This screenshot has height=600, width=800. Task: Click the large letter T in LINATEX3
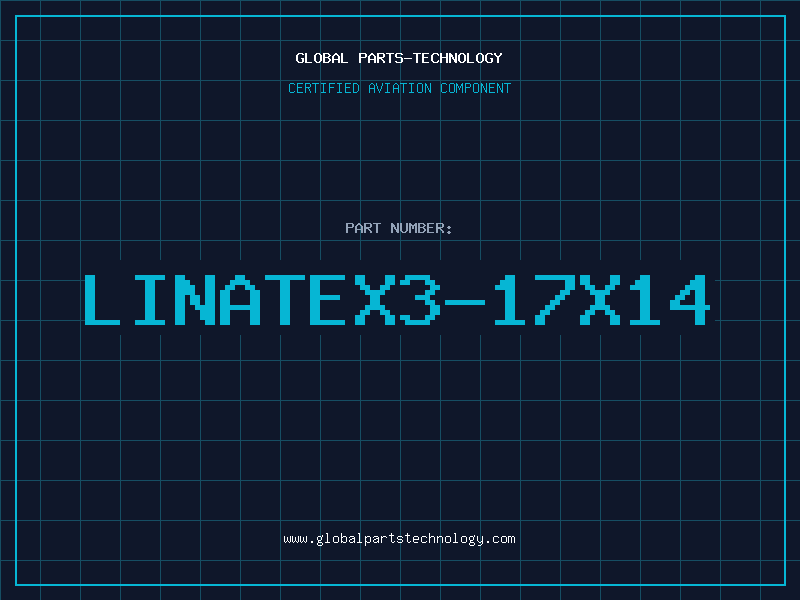click(286, 300)
